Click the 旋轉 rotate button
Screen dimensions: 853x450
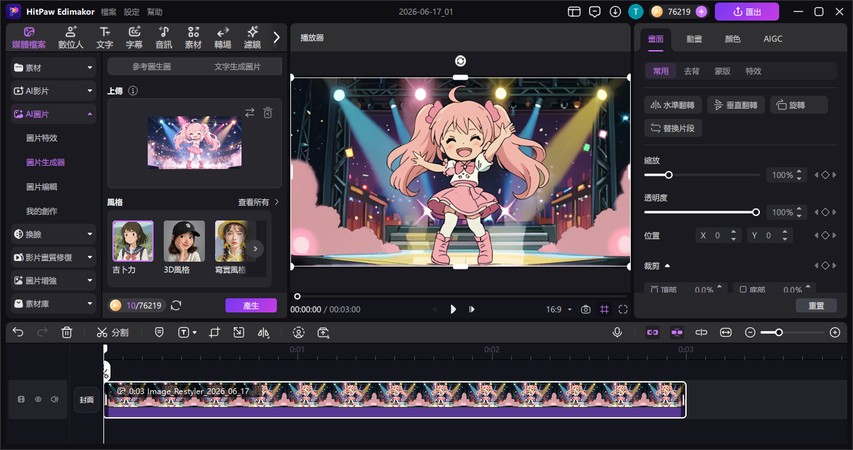coord(799,105)
